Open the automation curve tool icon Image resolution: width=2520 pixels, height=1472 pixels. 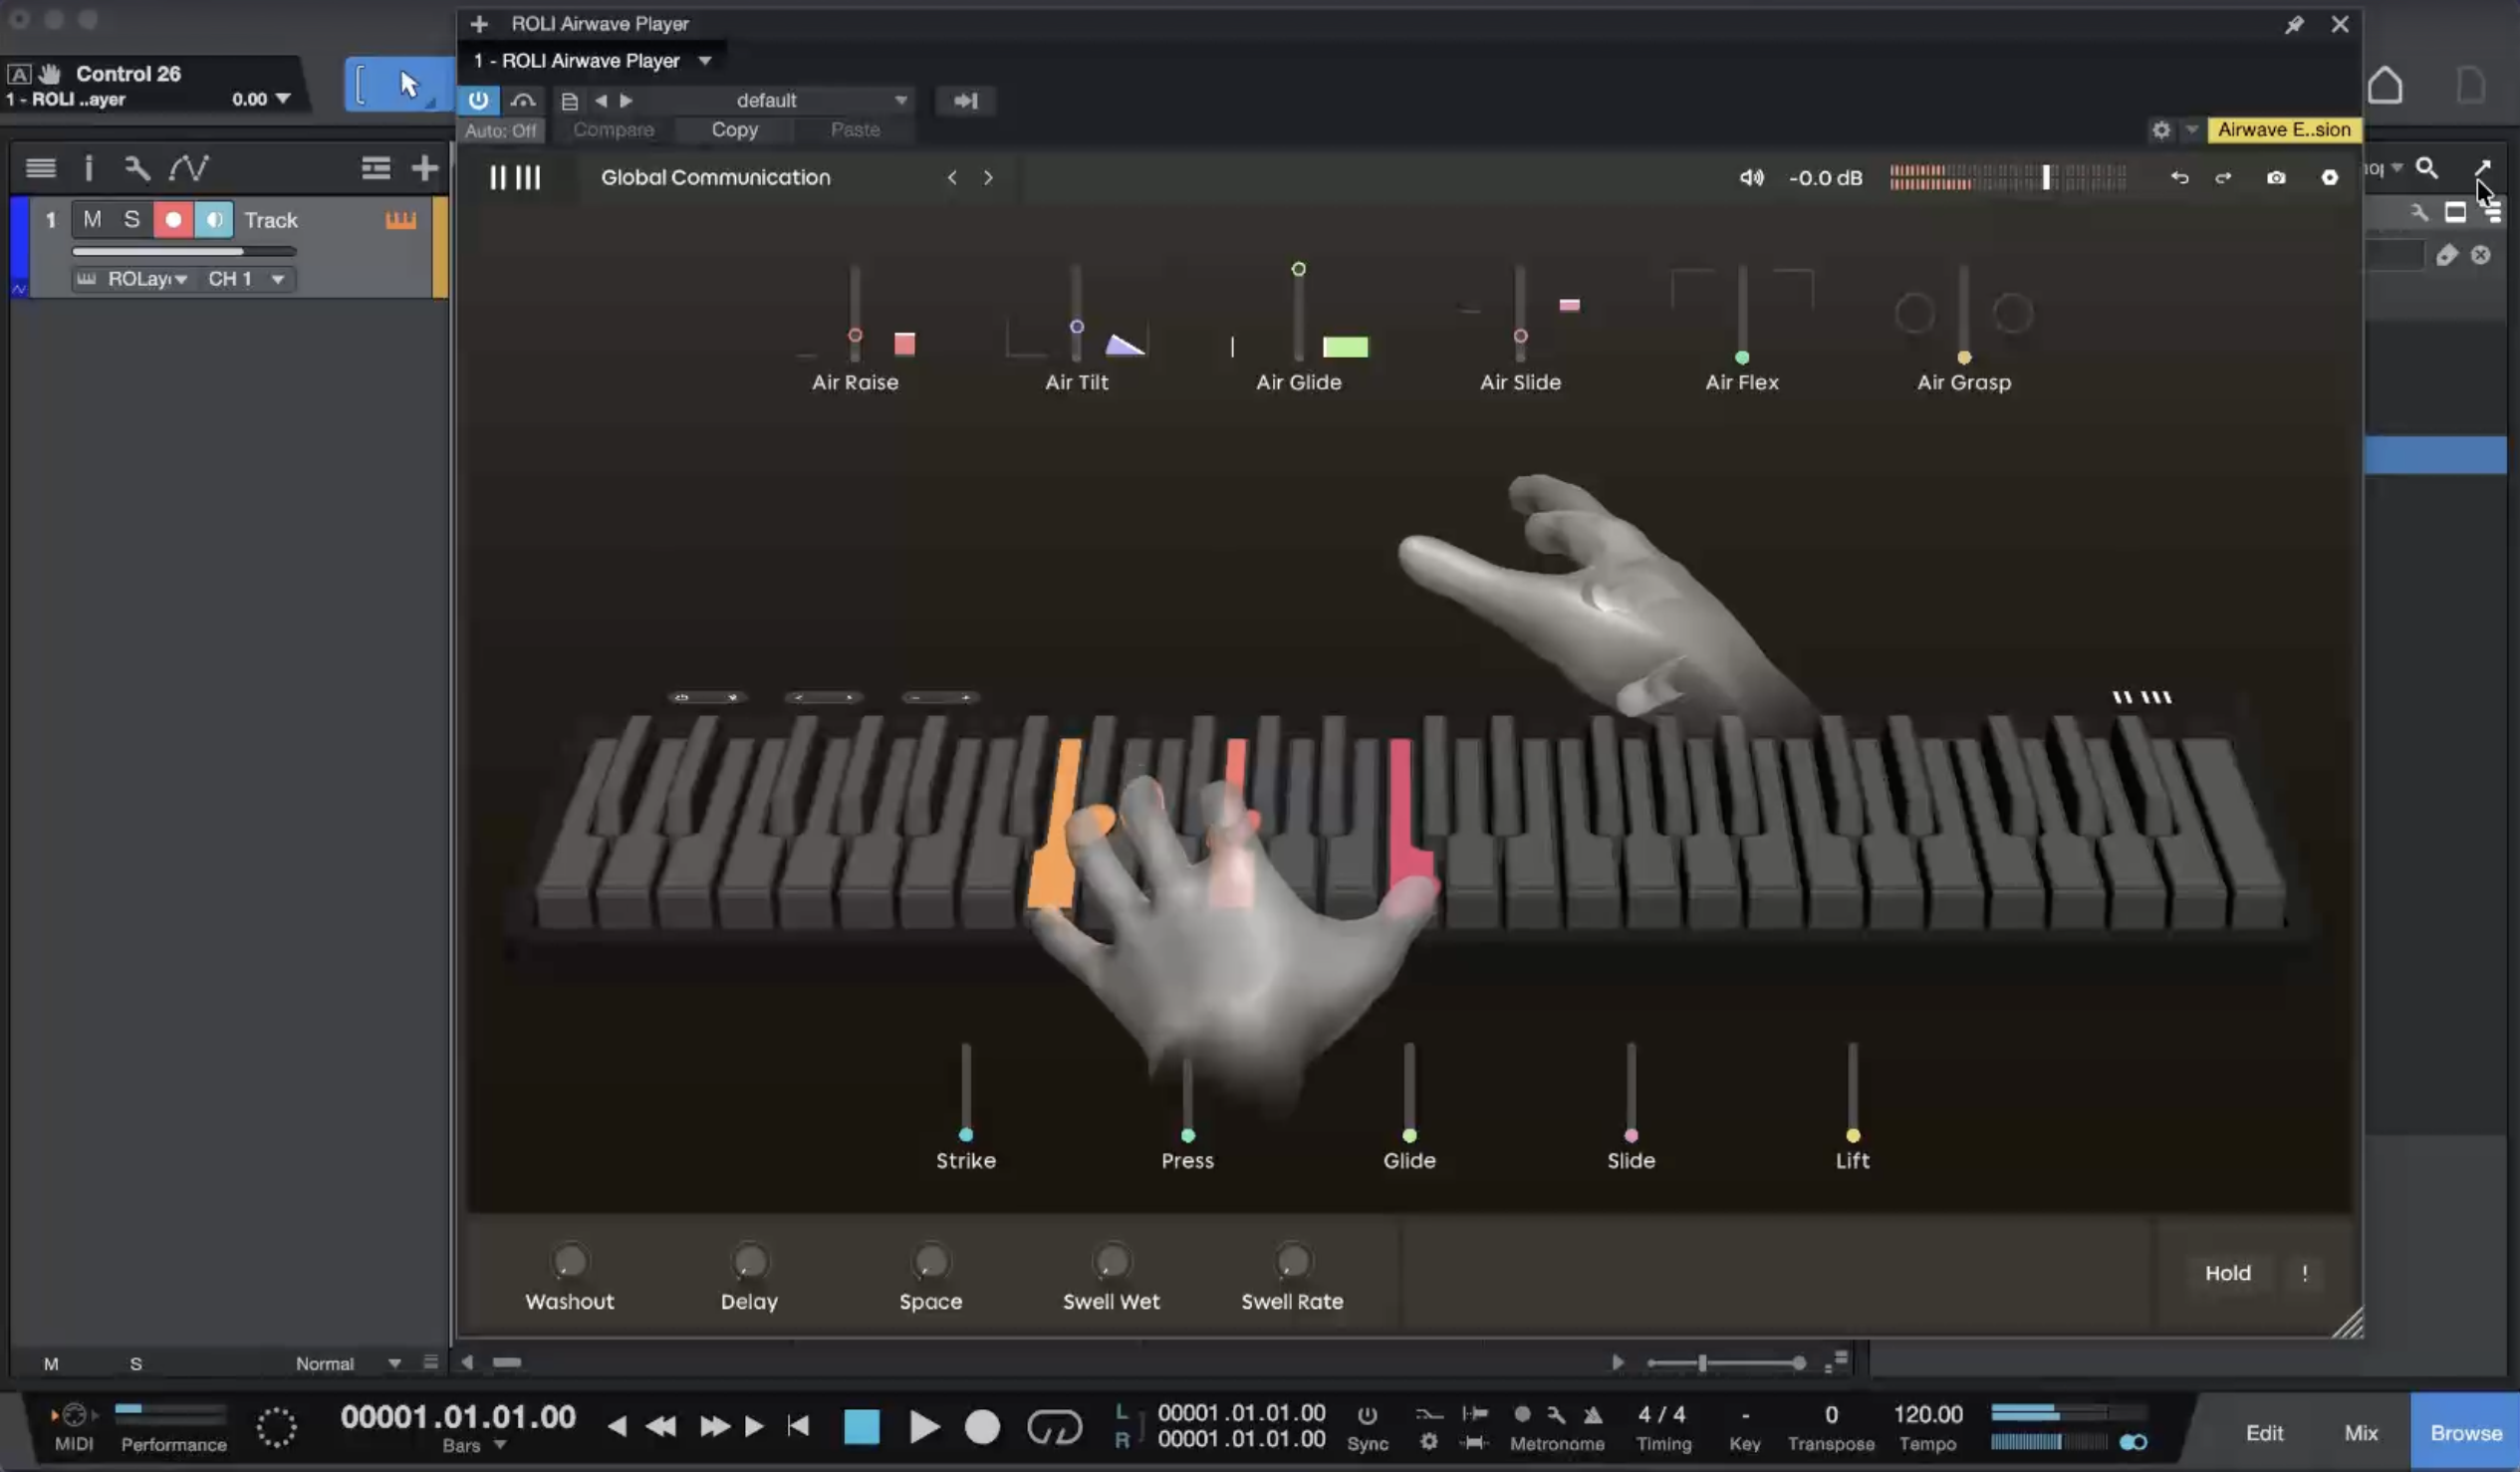pyautogui.click(x=188, y=168)
